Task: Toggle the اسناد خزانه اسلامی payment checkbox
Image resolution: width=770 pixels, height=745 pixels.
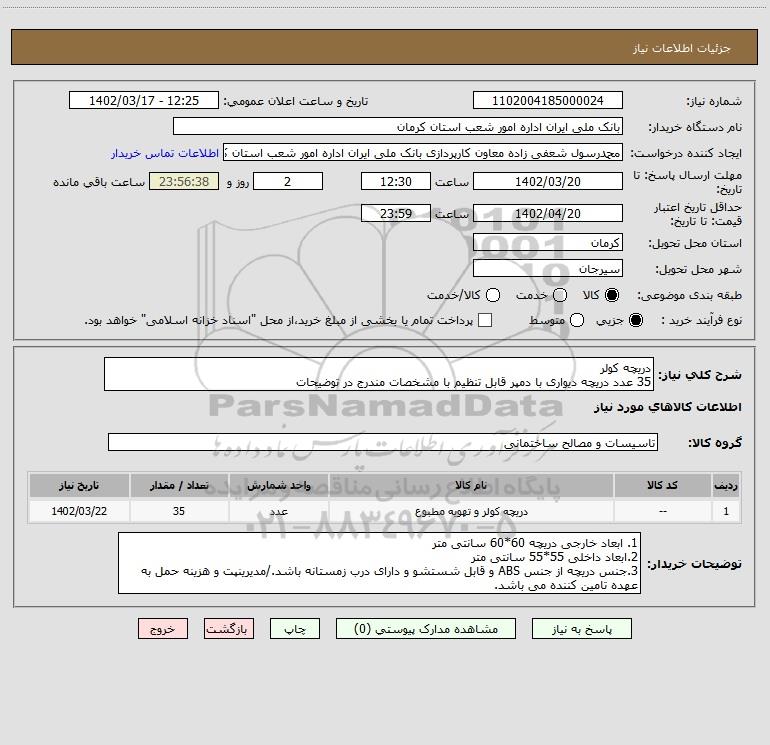Action: click(485, 320)
